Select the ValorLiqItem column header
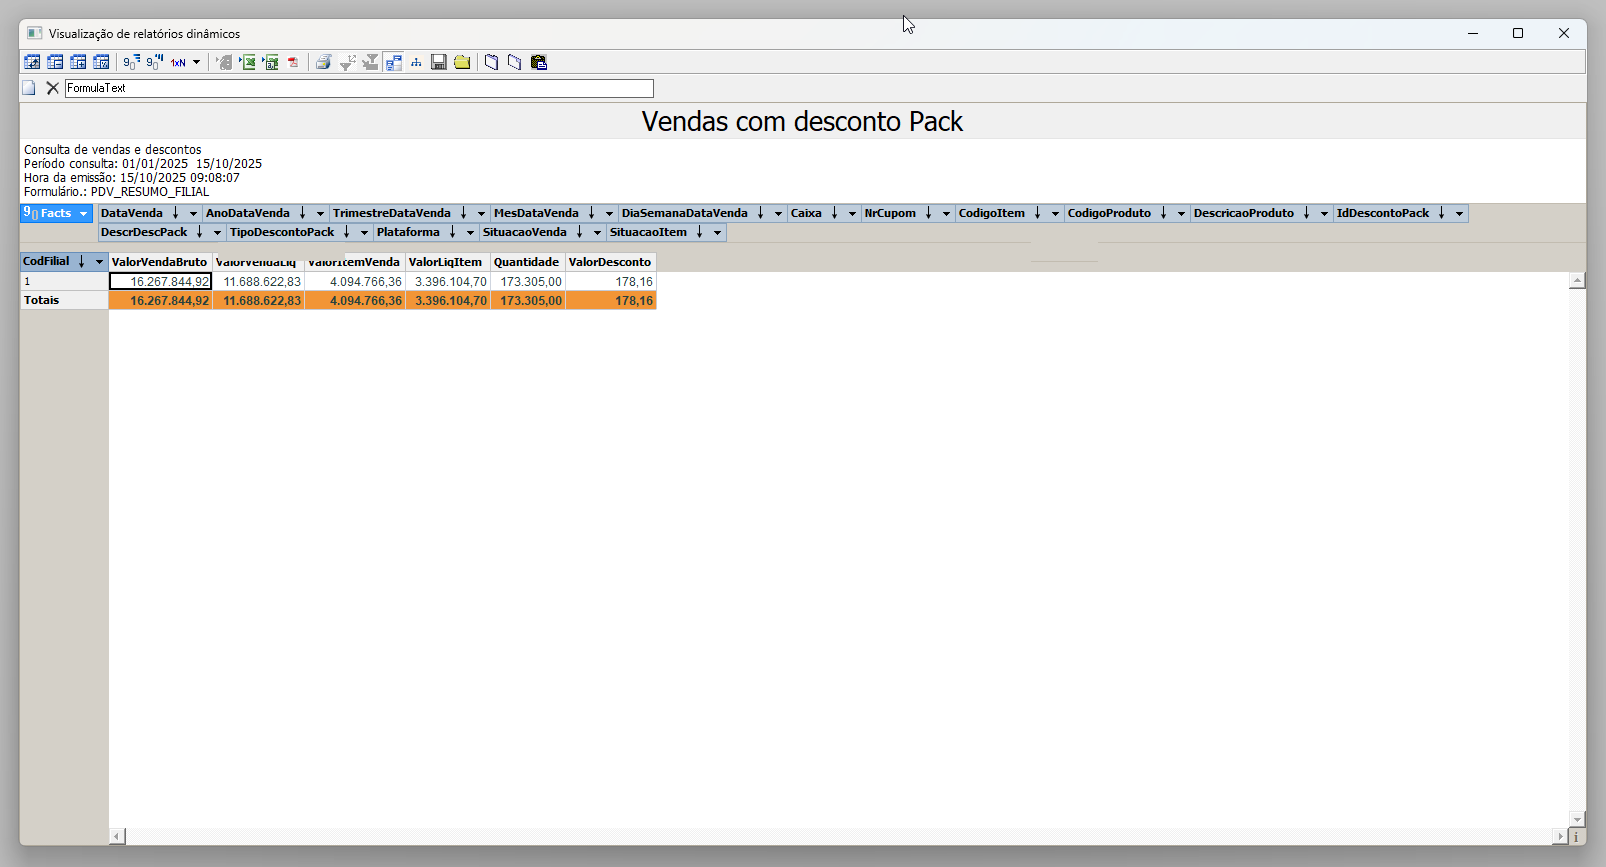1606x867 pixels. pos(446,262)
